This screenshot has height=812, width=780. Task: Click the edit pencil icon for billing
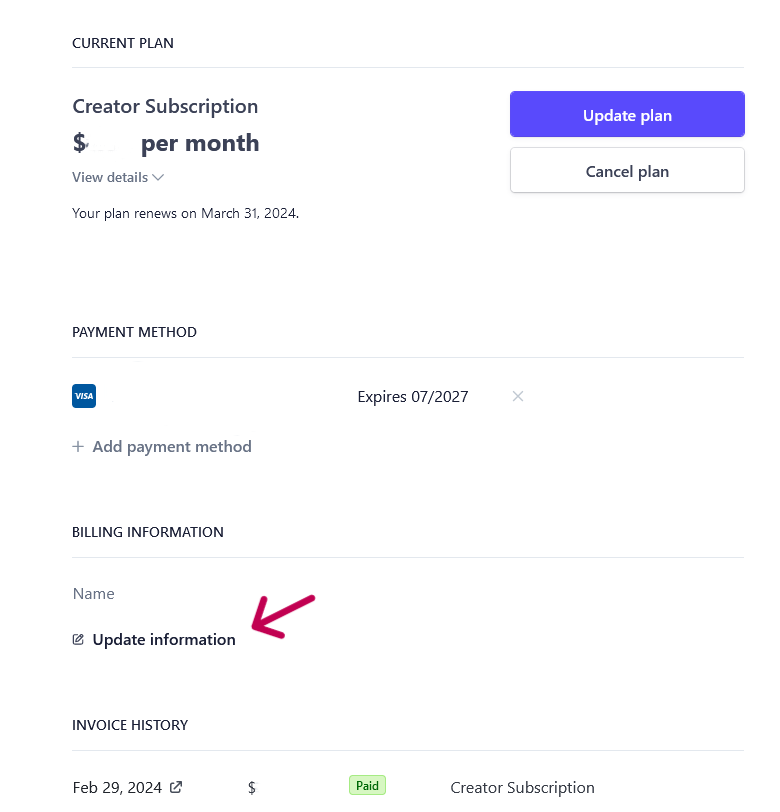pyautogui.click(x=78, y=640)
